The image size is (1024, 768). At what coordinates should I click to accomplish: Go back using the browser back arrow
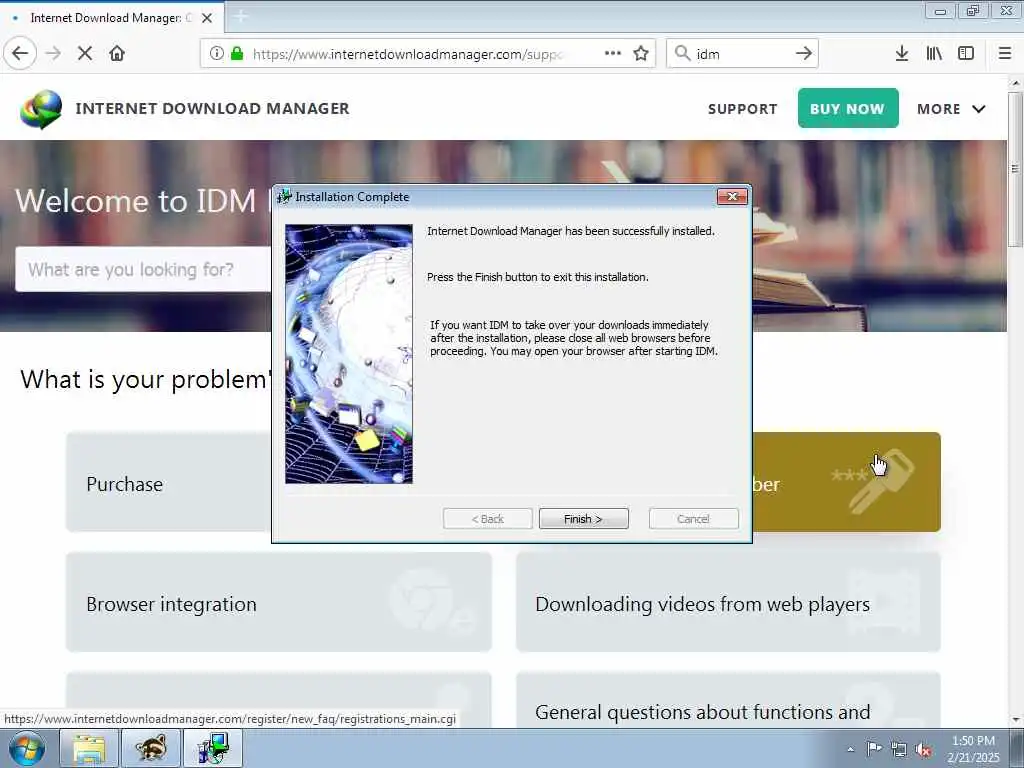click(20, 54)
